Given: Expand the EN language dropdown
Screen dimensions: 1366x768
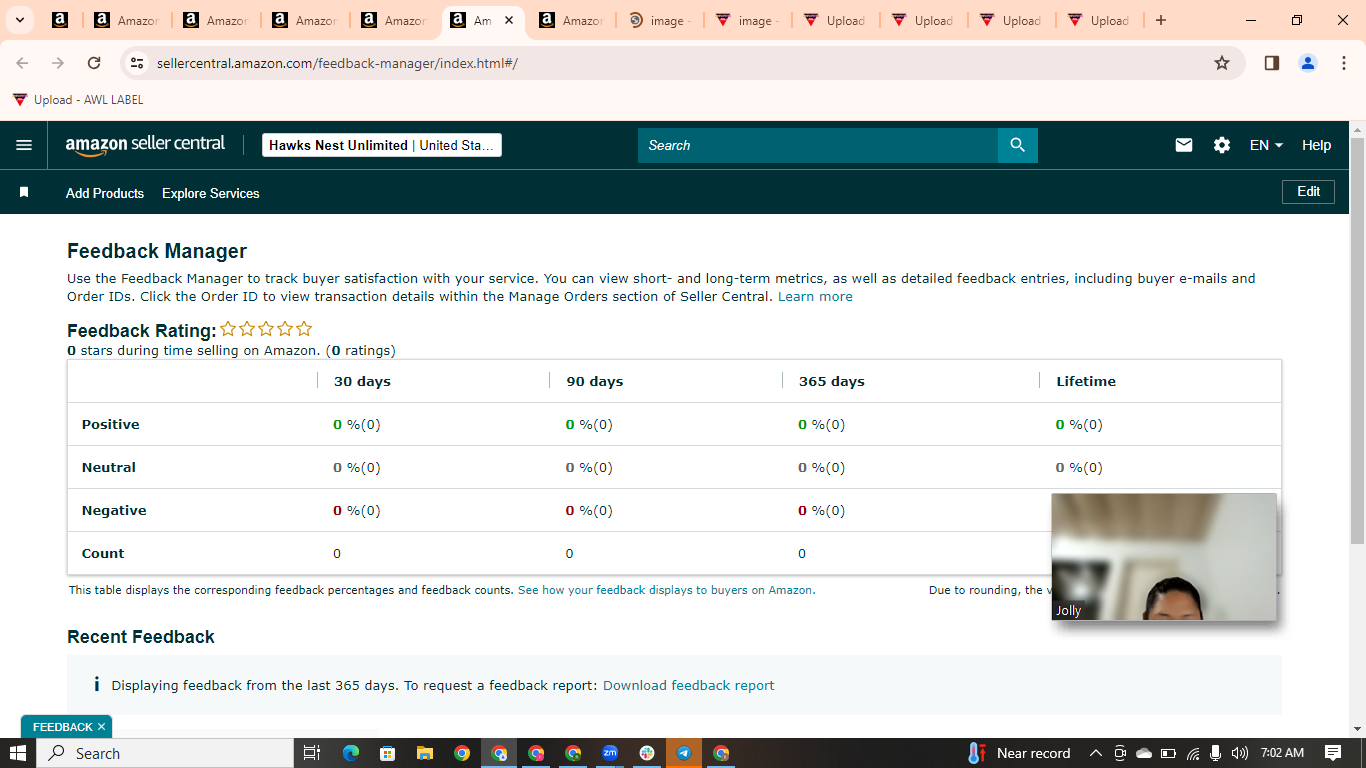Looking at the screenshot, I should 1266,145.
